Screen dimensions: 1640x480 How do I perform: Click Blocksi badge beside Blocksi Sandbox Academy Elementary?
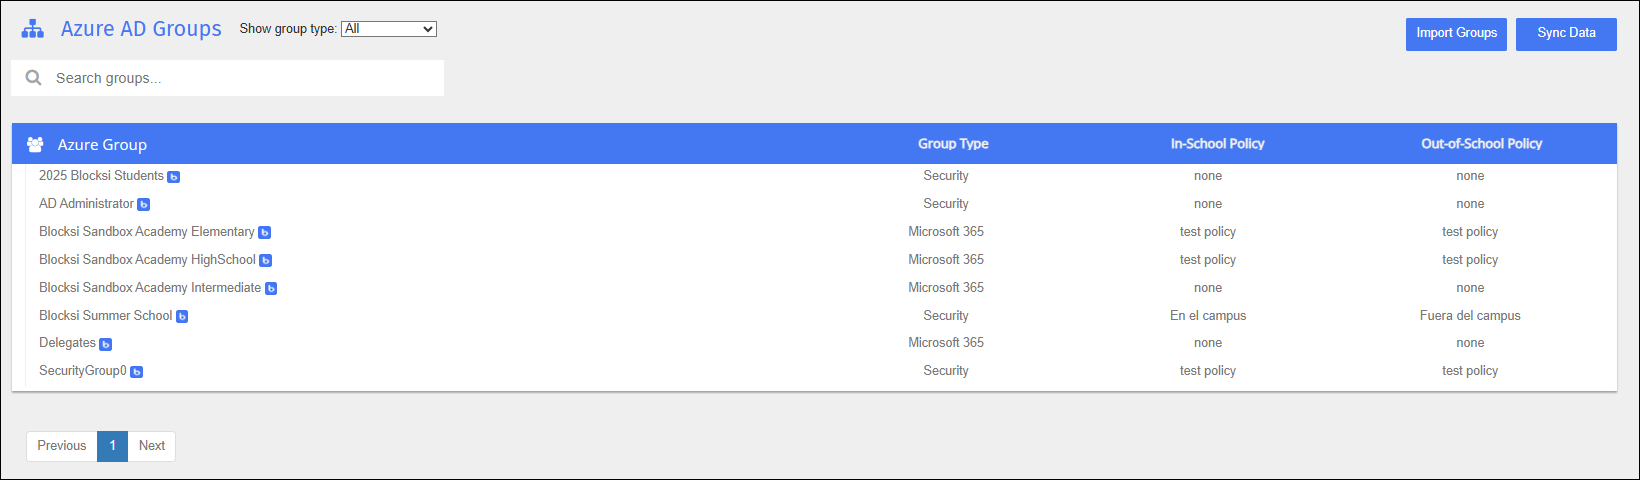pos(265,233)
